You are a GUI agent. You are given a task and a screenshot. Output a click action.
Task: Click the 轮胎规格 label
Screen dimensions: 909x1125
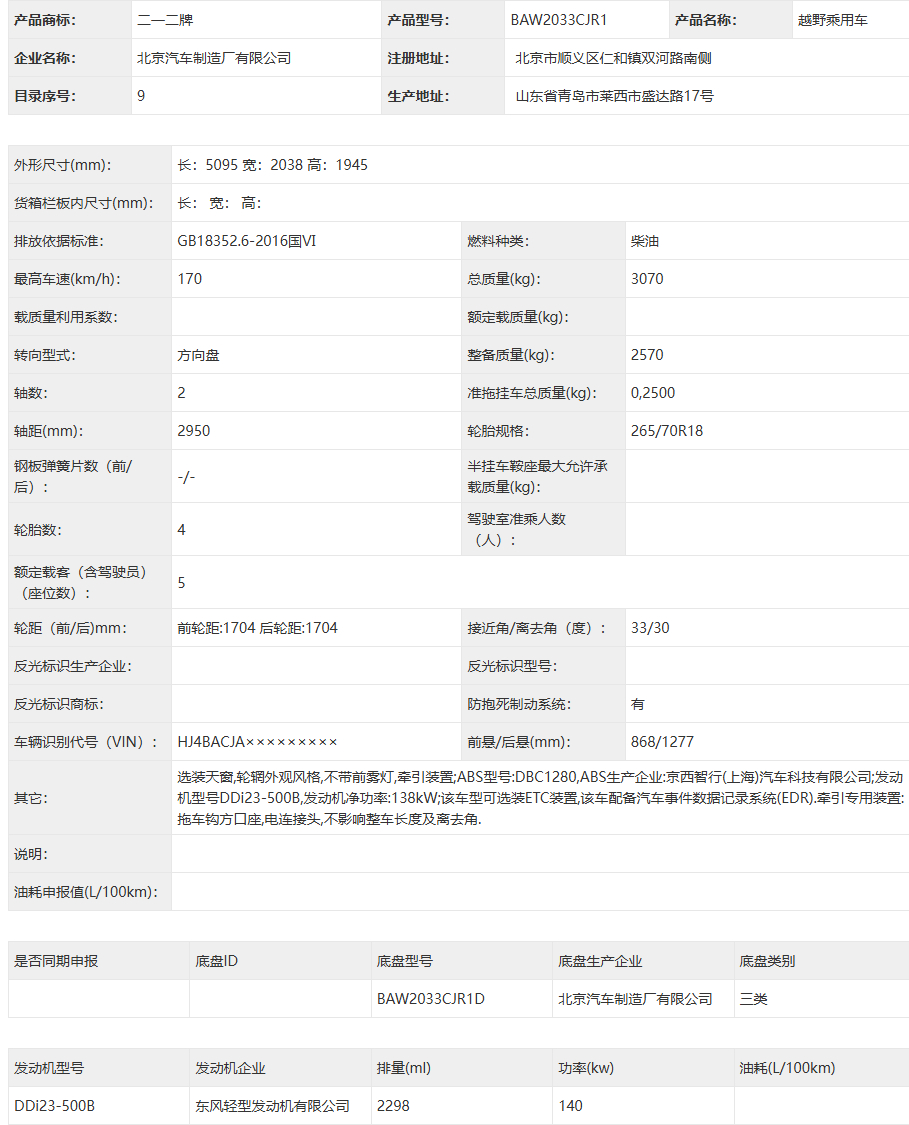498,431
